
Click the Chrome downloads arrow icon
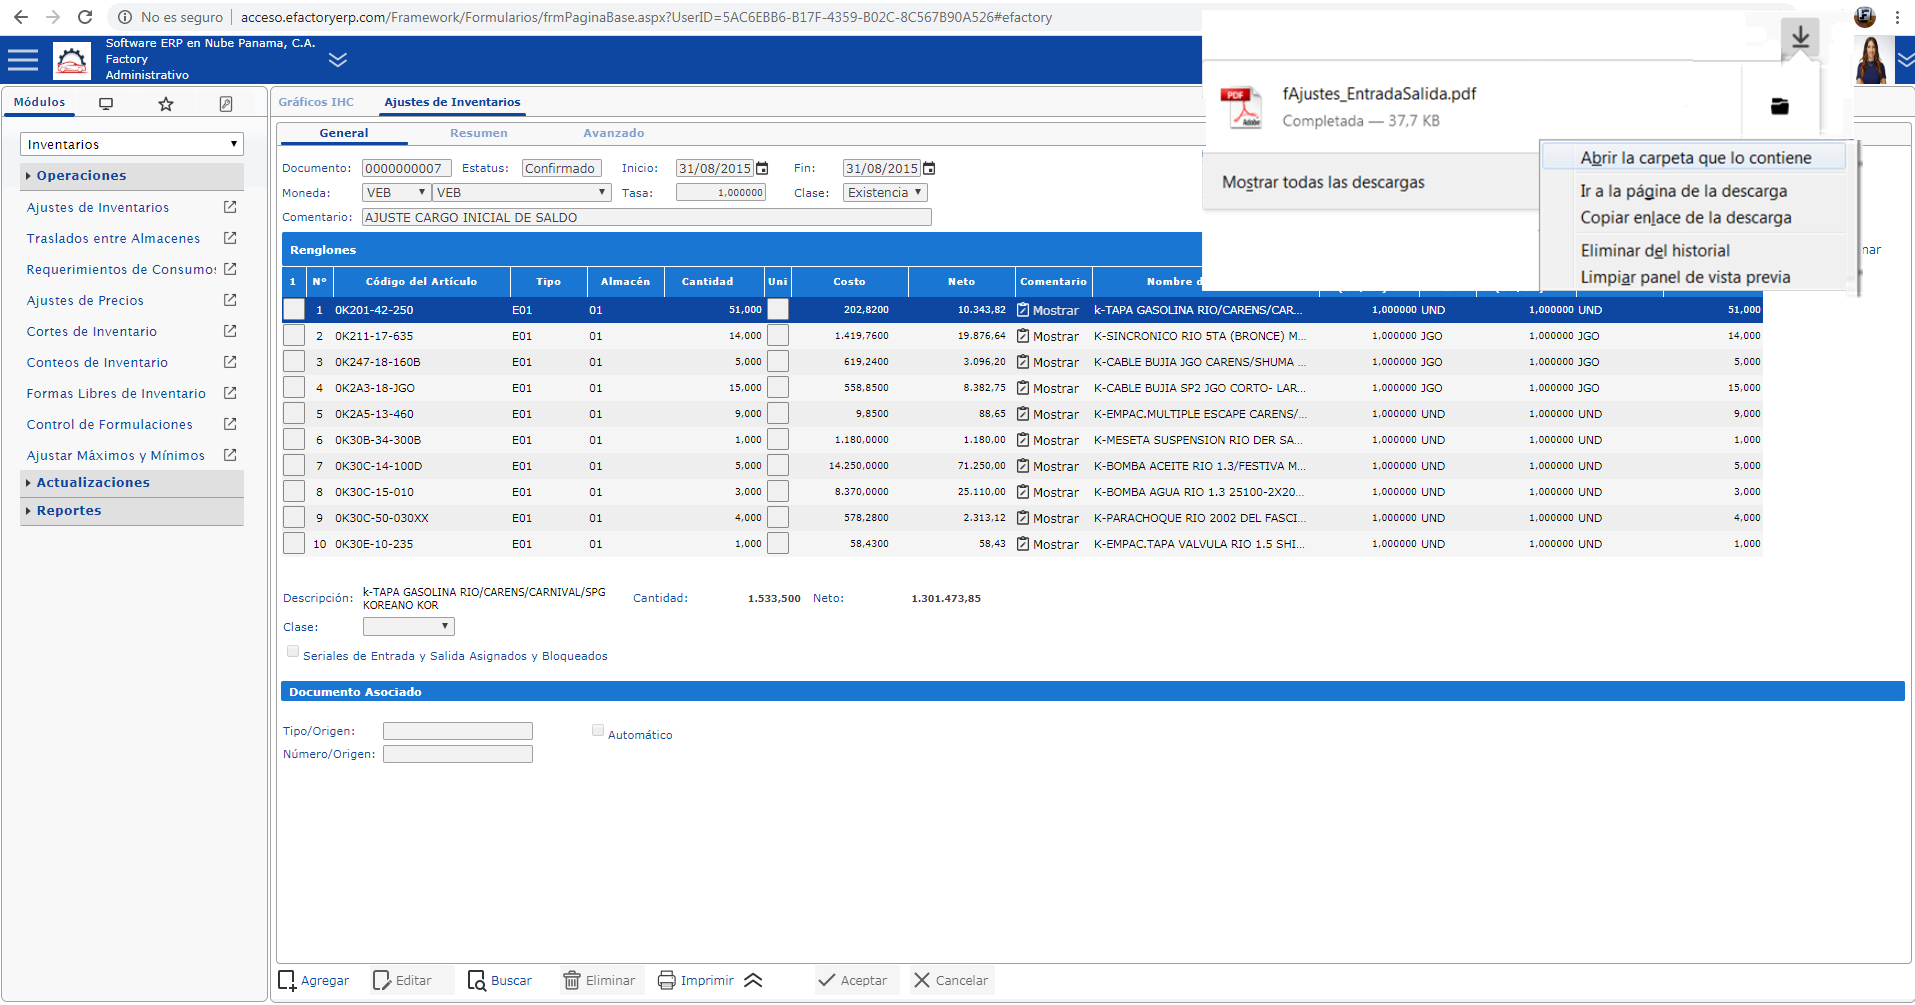pos(1799,38)
